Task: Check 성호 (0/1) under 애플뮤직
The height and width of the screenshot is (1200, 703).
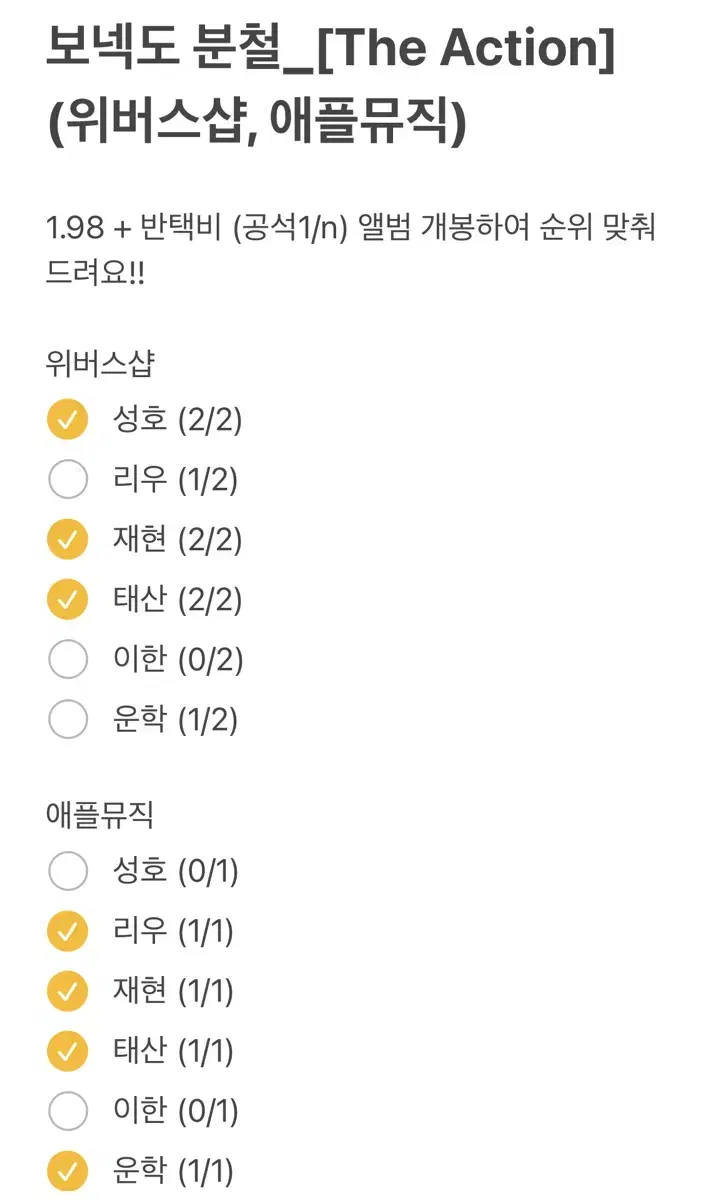Action: (x=67, y=871)
